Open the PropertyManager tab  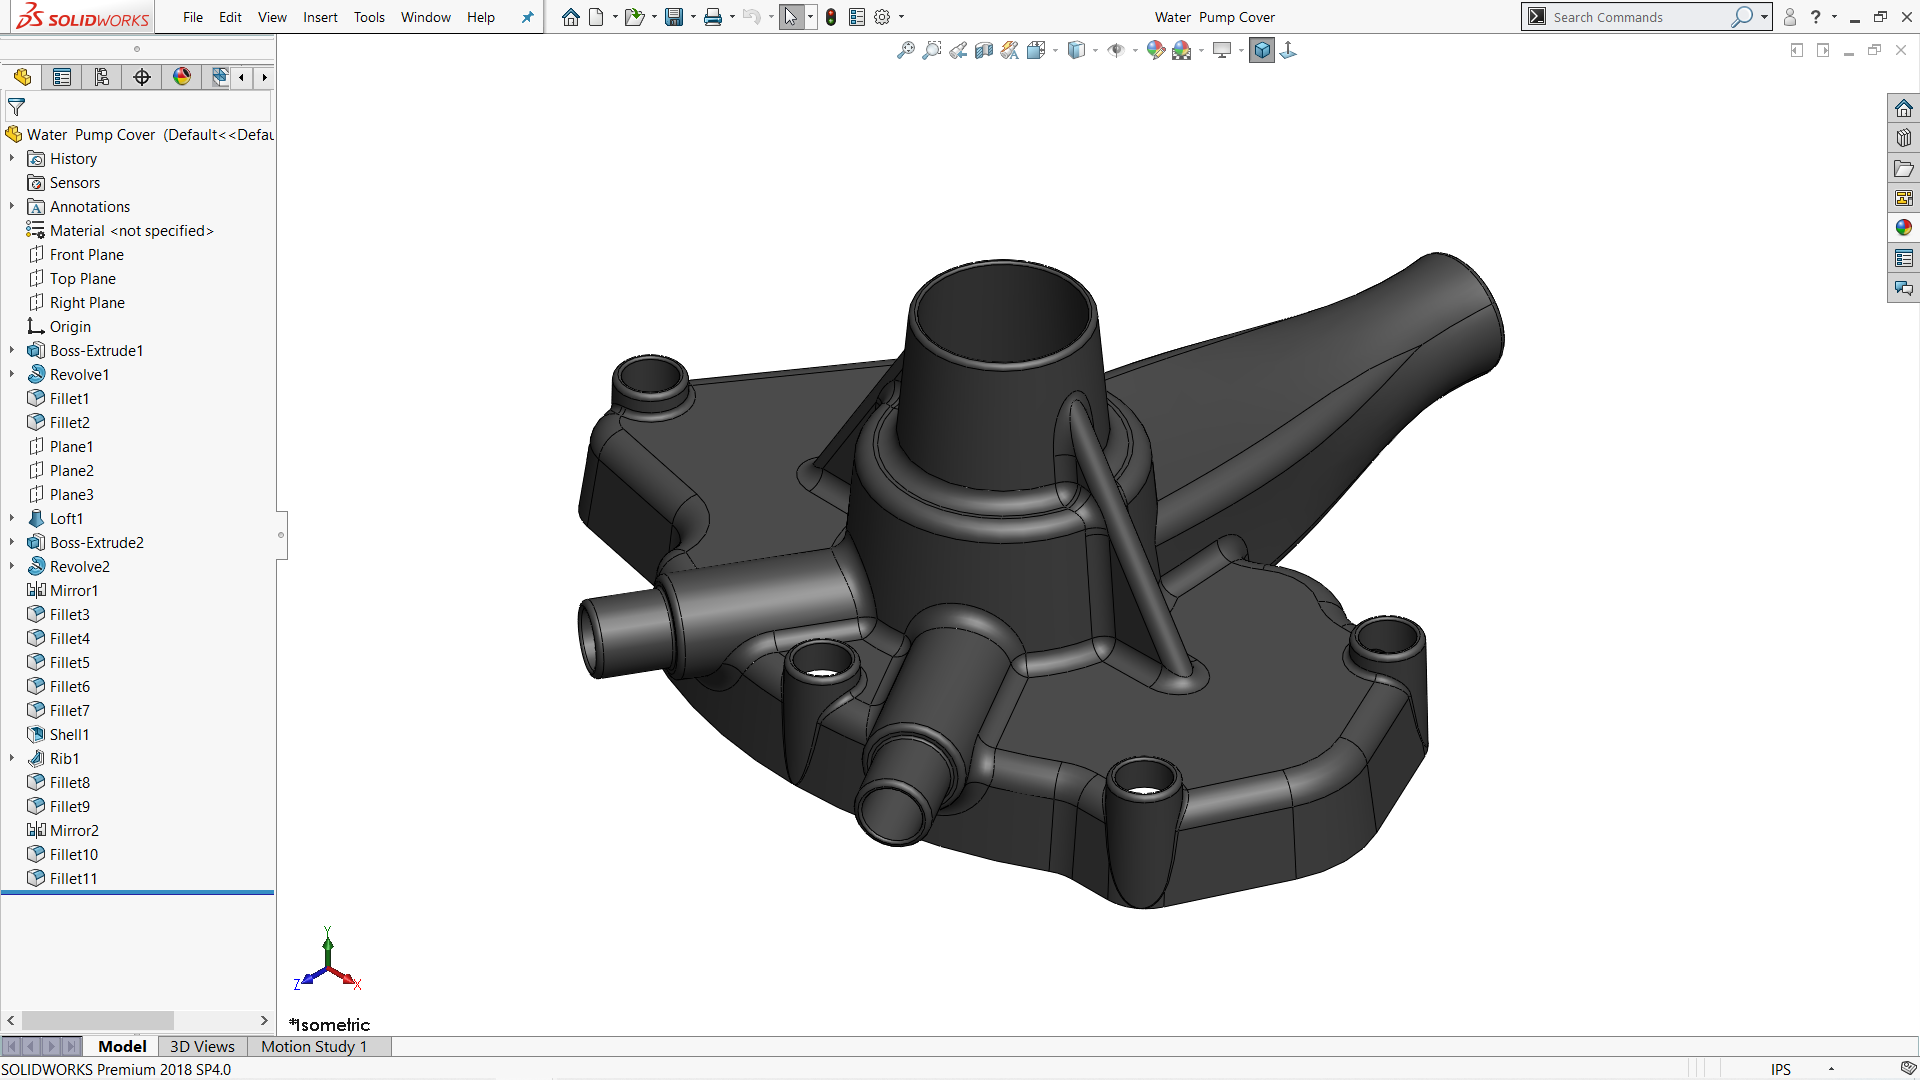[x=62, y=77]
